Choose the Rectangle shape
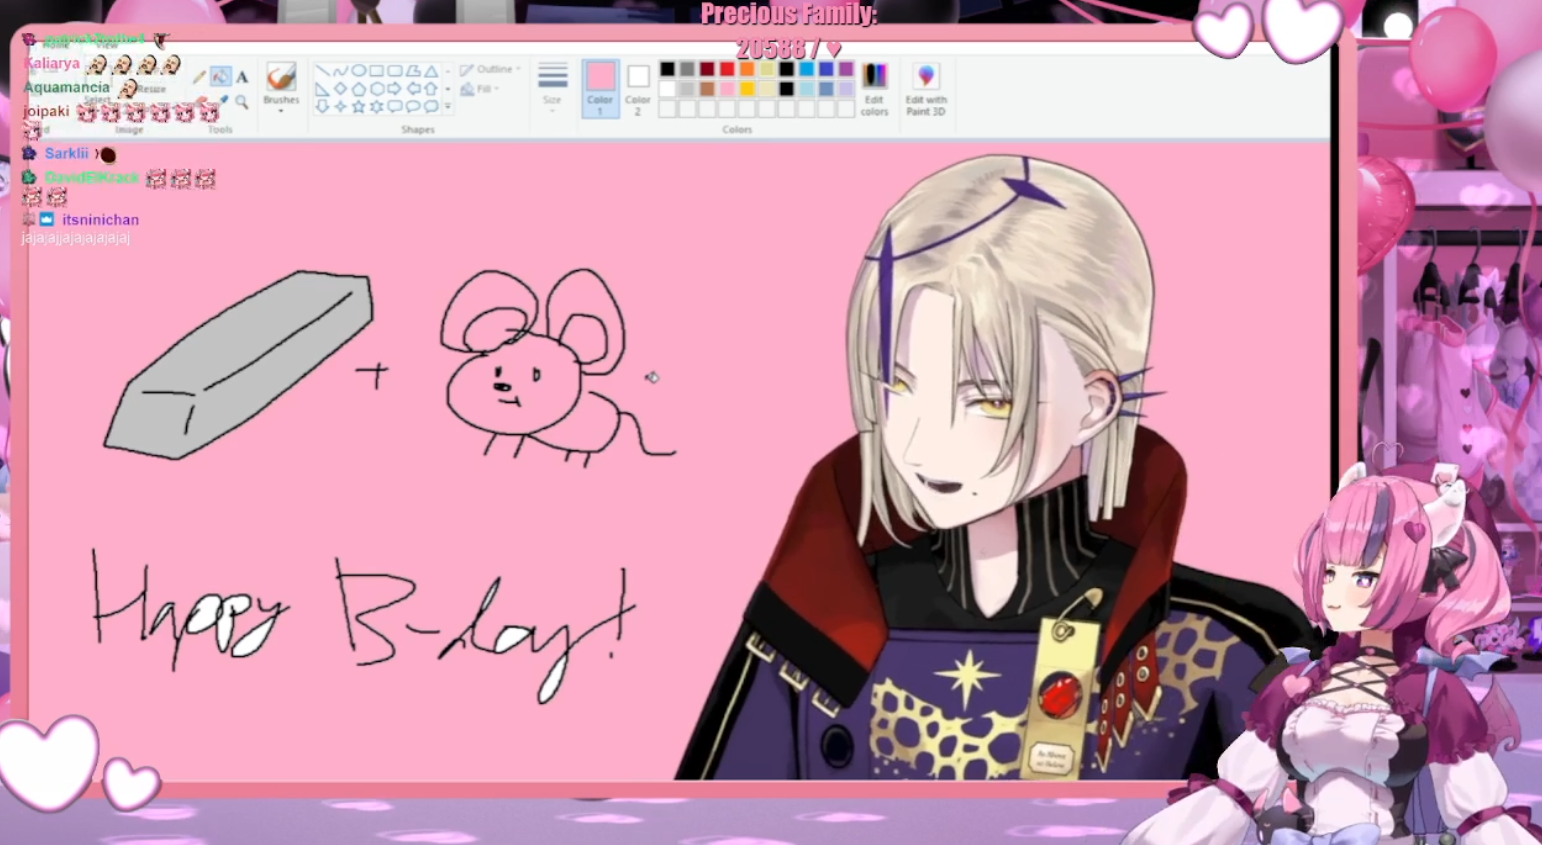Screen dimensions: 1542x845 pyautogui.click(x=376, y=71)
